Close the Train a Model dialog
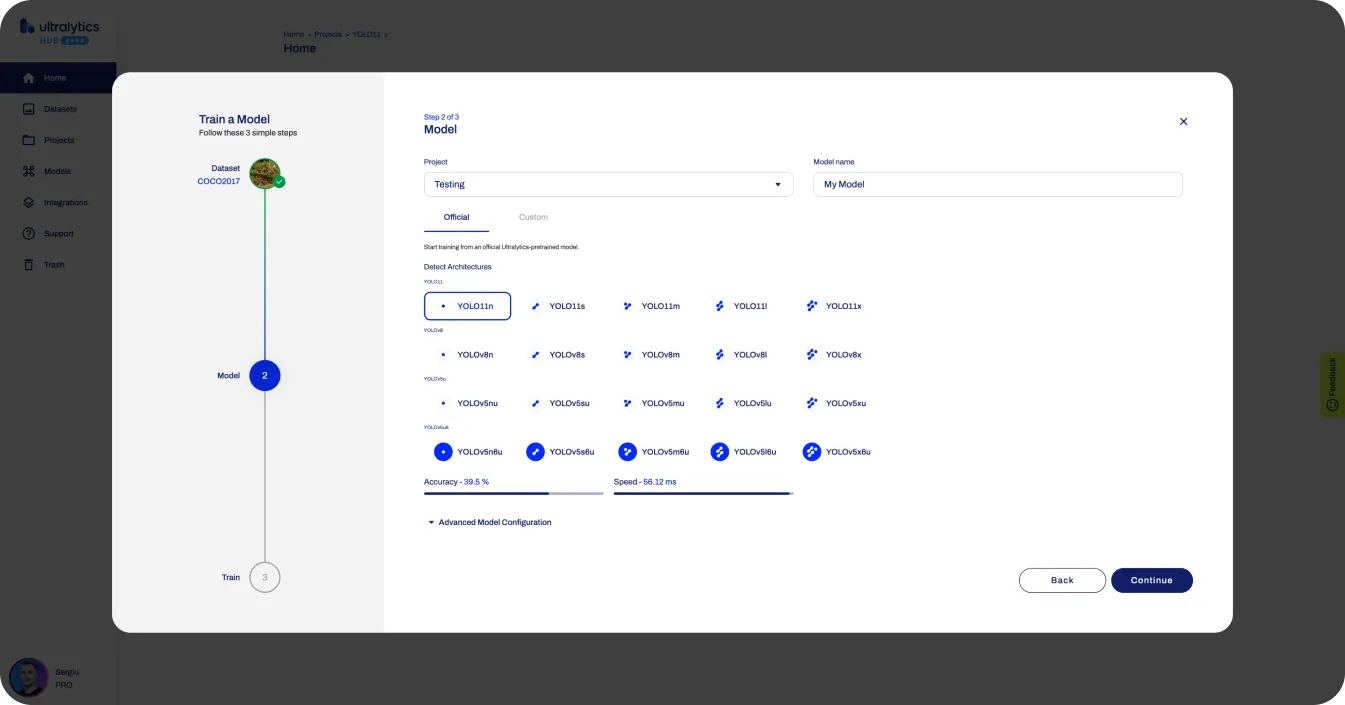1345x705 pixels. pos(1183,121)
